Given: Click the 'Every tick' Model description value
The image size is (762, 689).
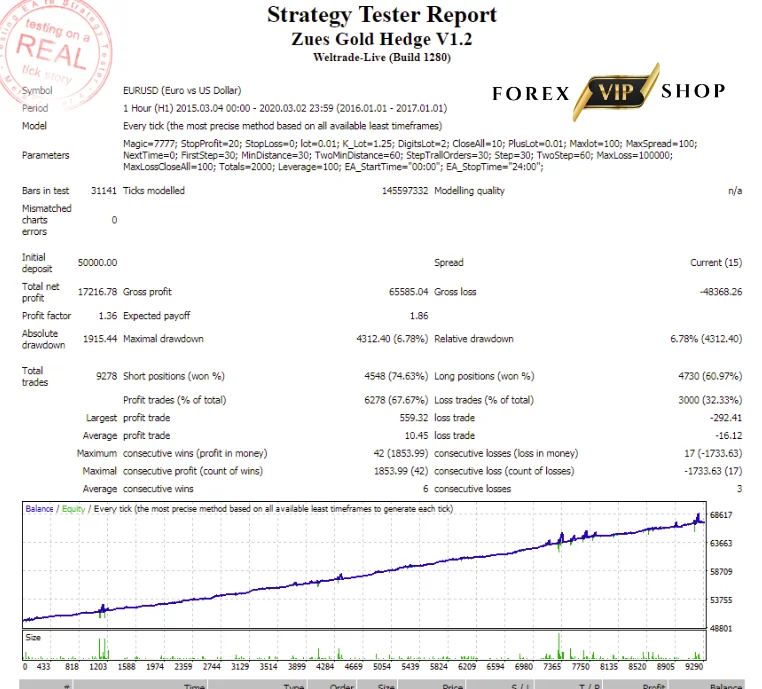Looking at the screenshot, I should [282, 126].
